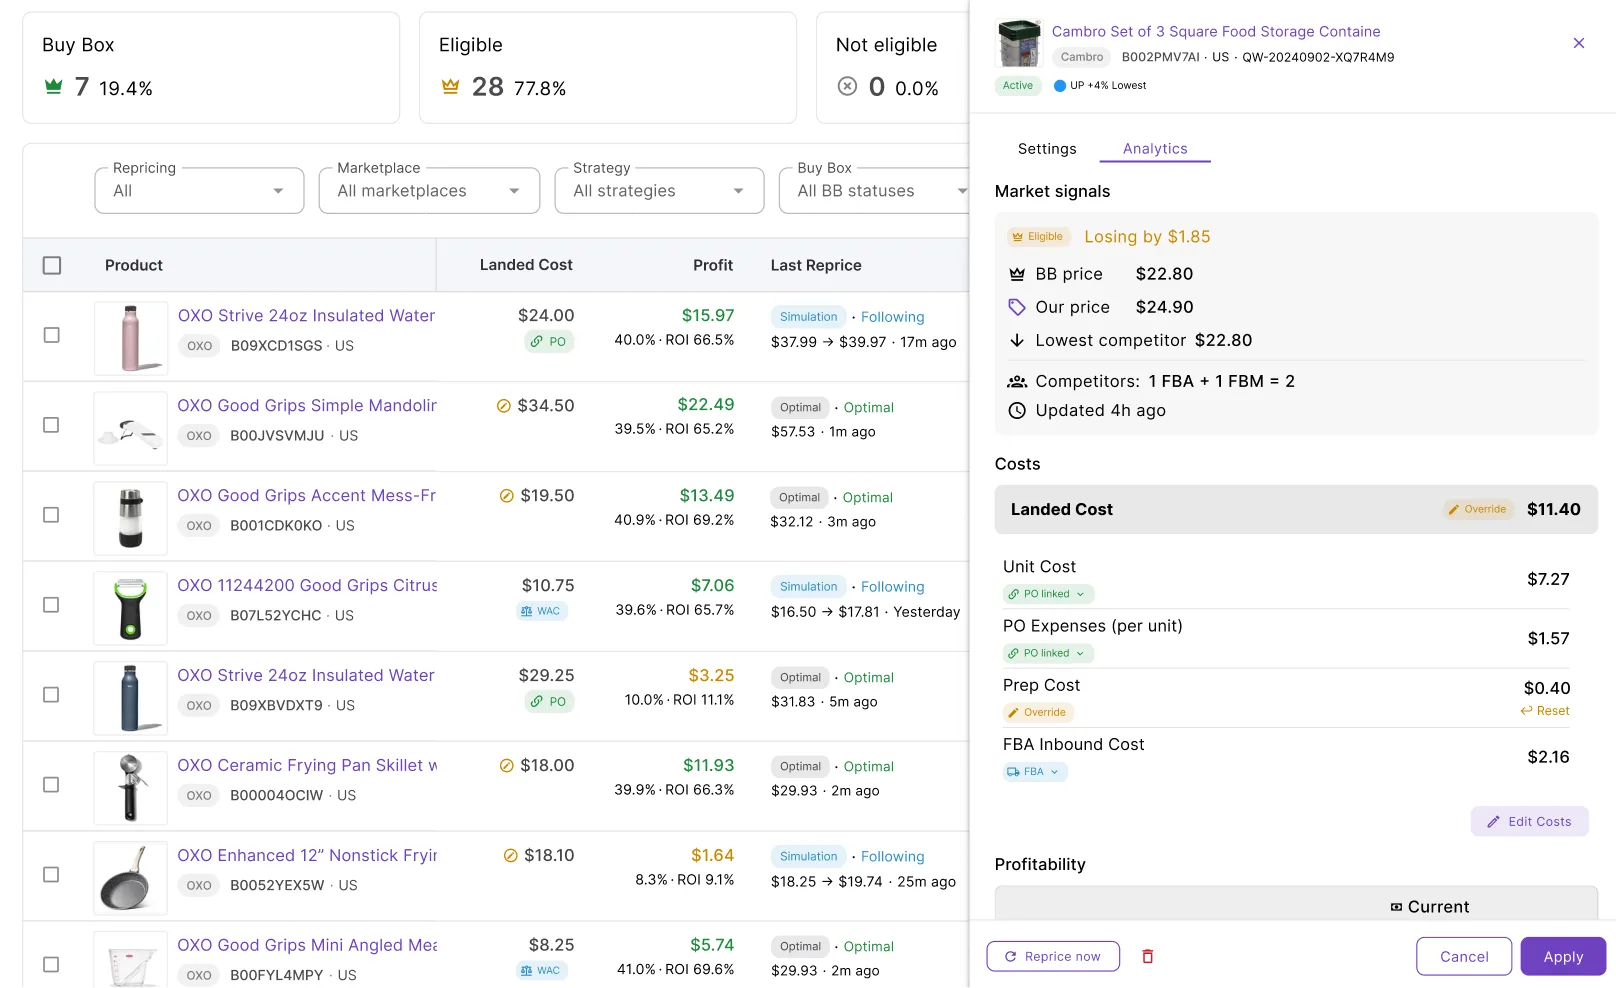Click the Cancel button
1616x988 pixels.
coord(1464,957)
